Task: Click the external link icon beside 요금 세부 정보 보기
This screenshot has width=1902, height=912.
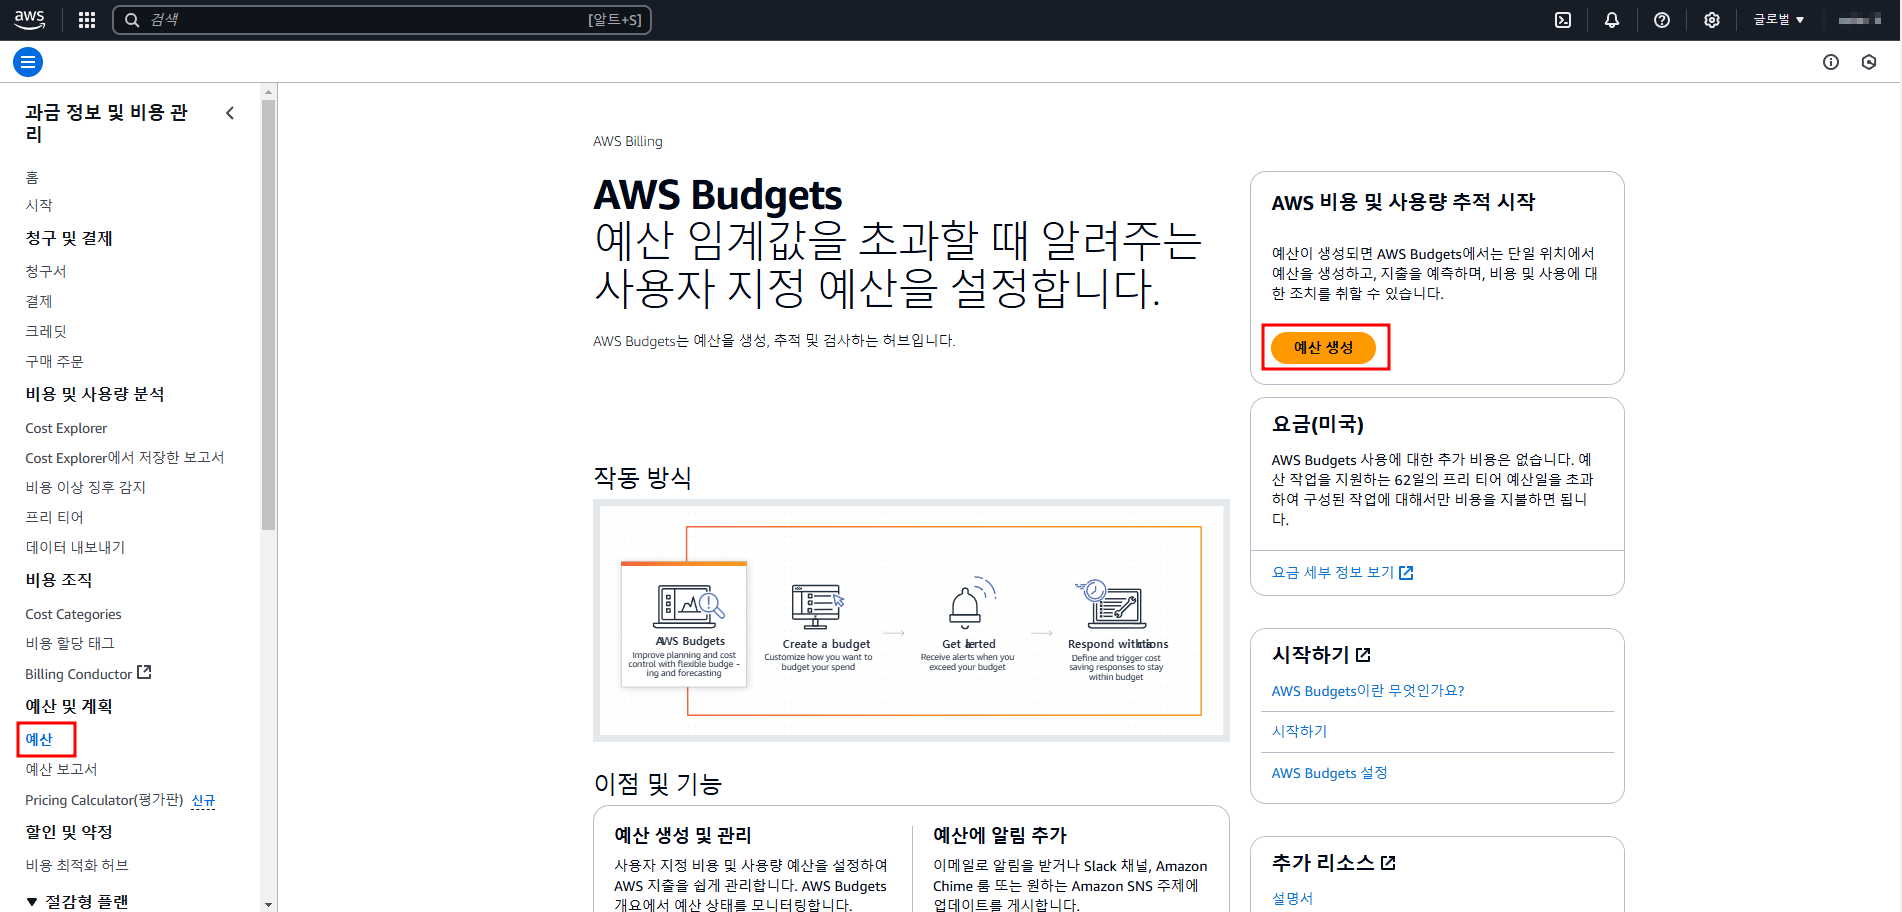Action: (1406, 573)
